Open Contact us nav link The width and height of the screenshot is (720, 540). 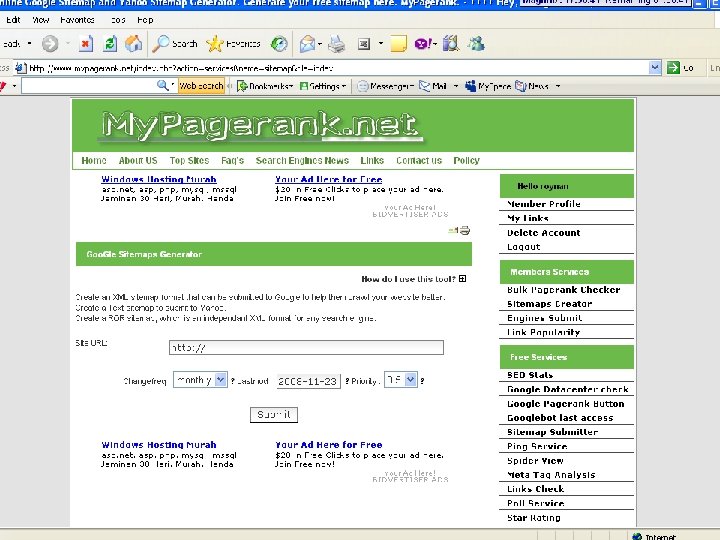coord(419,160)
